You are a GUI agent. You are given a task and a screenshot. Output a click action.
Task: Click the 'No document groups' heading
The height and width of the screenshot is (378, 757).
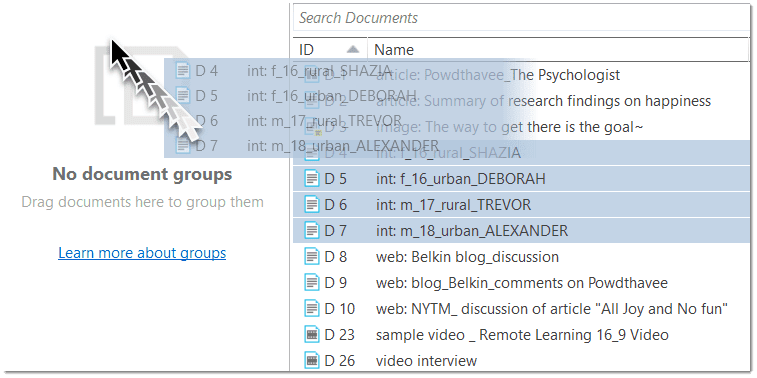[x=142, y=174]
